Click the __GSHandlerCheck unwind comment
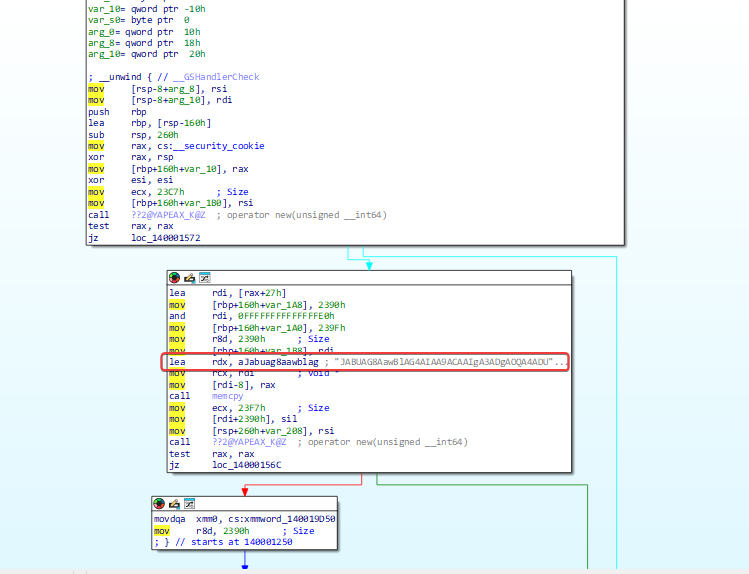Screen dimensions: 749x574 tap(174, 77)
